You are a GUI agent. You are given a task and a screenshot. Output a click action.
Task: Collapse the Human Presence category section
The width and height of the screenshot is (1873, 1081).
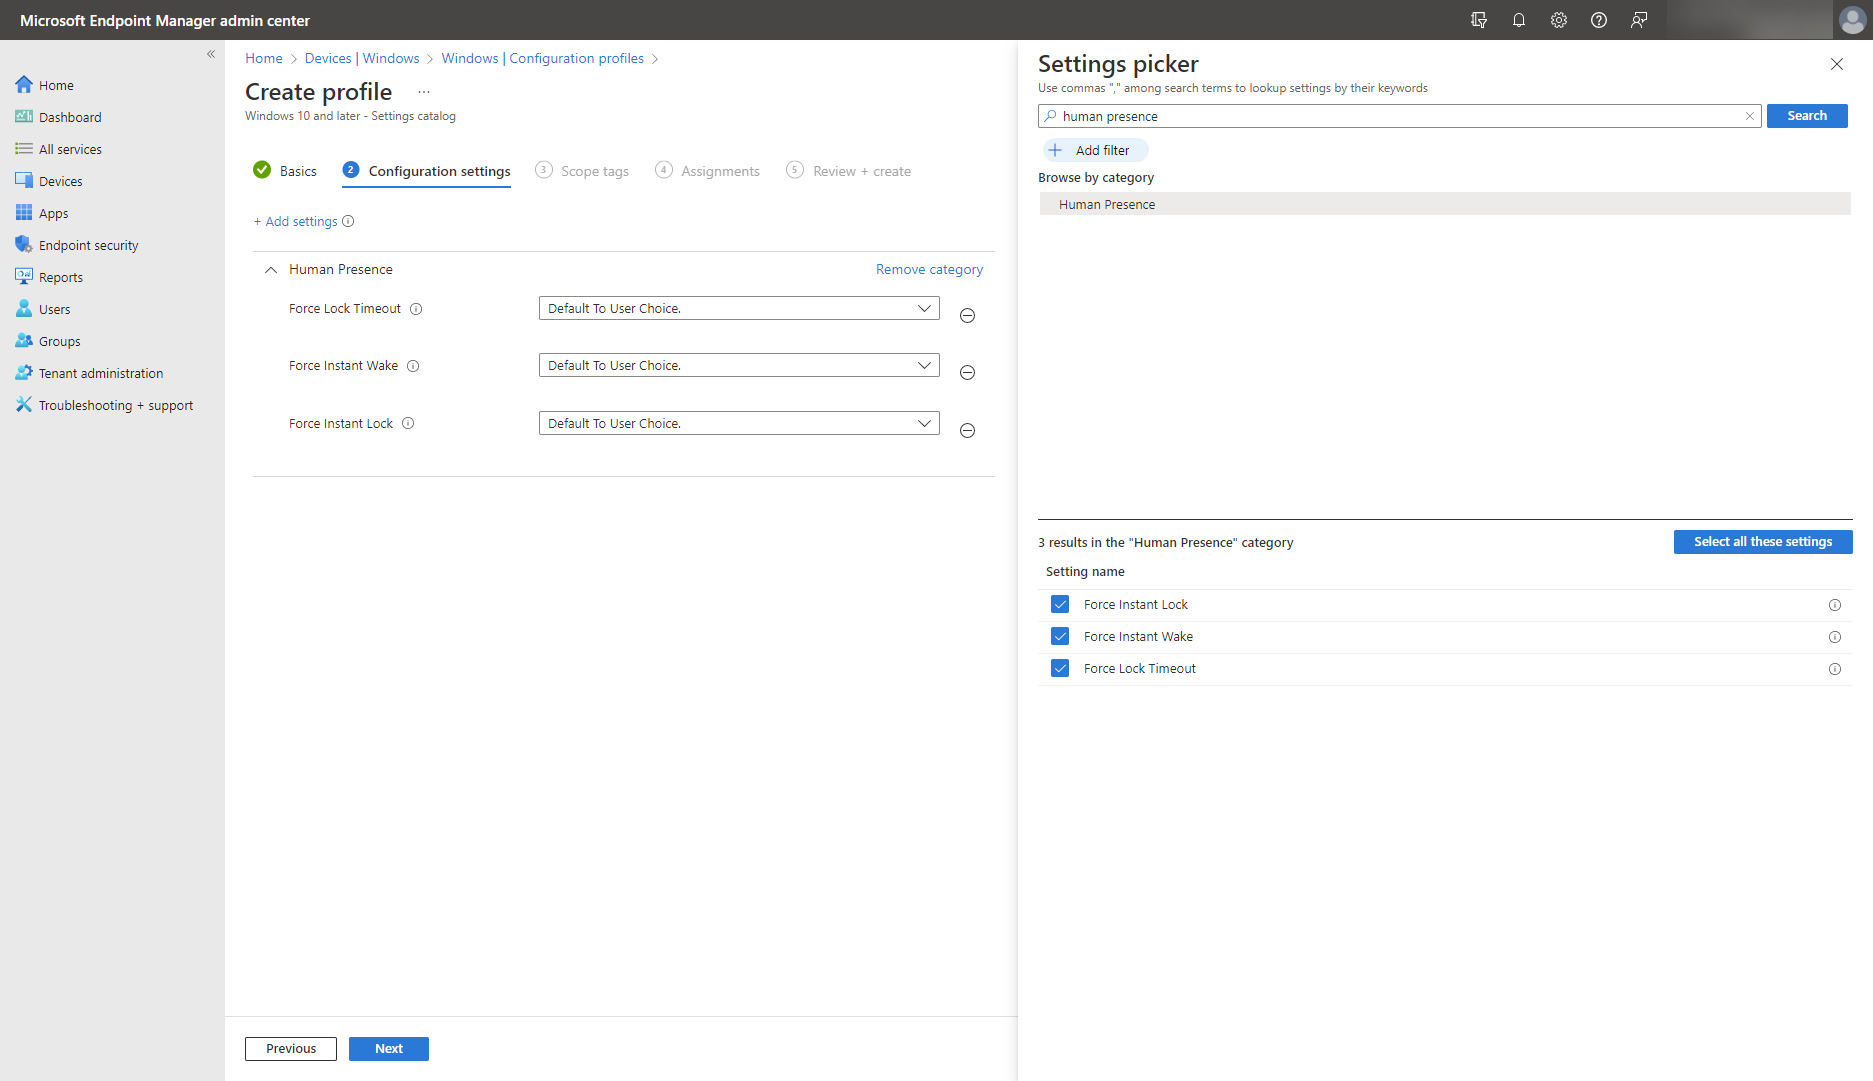pos(271,270)
